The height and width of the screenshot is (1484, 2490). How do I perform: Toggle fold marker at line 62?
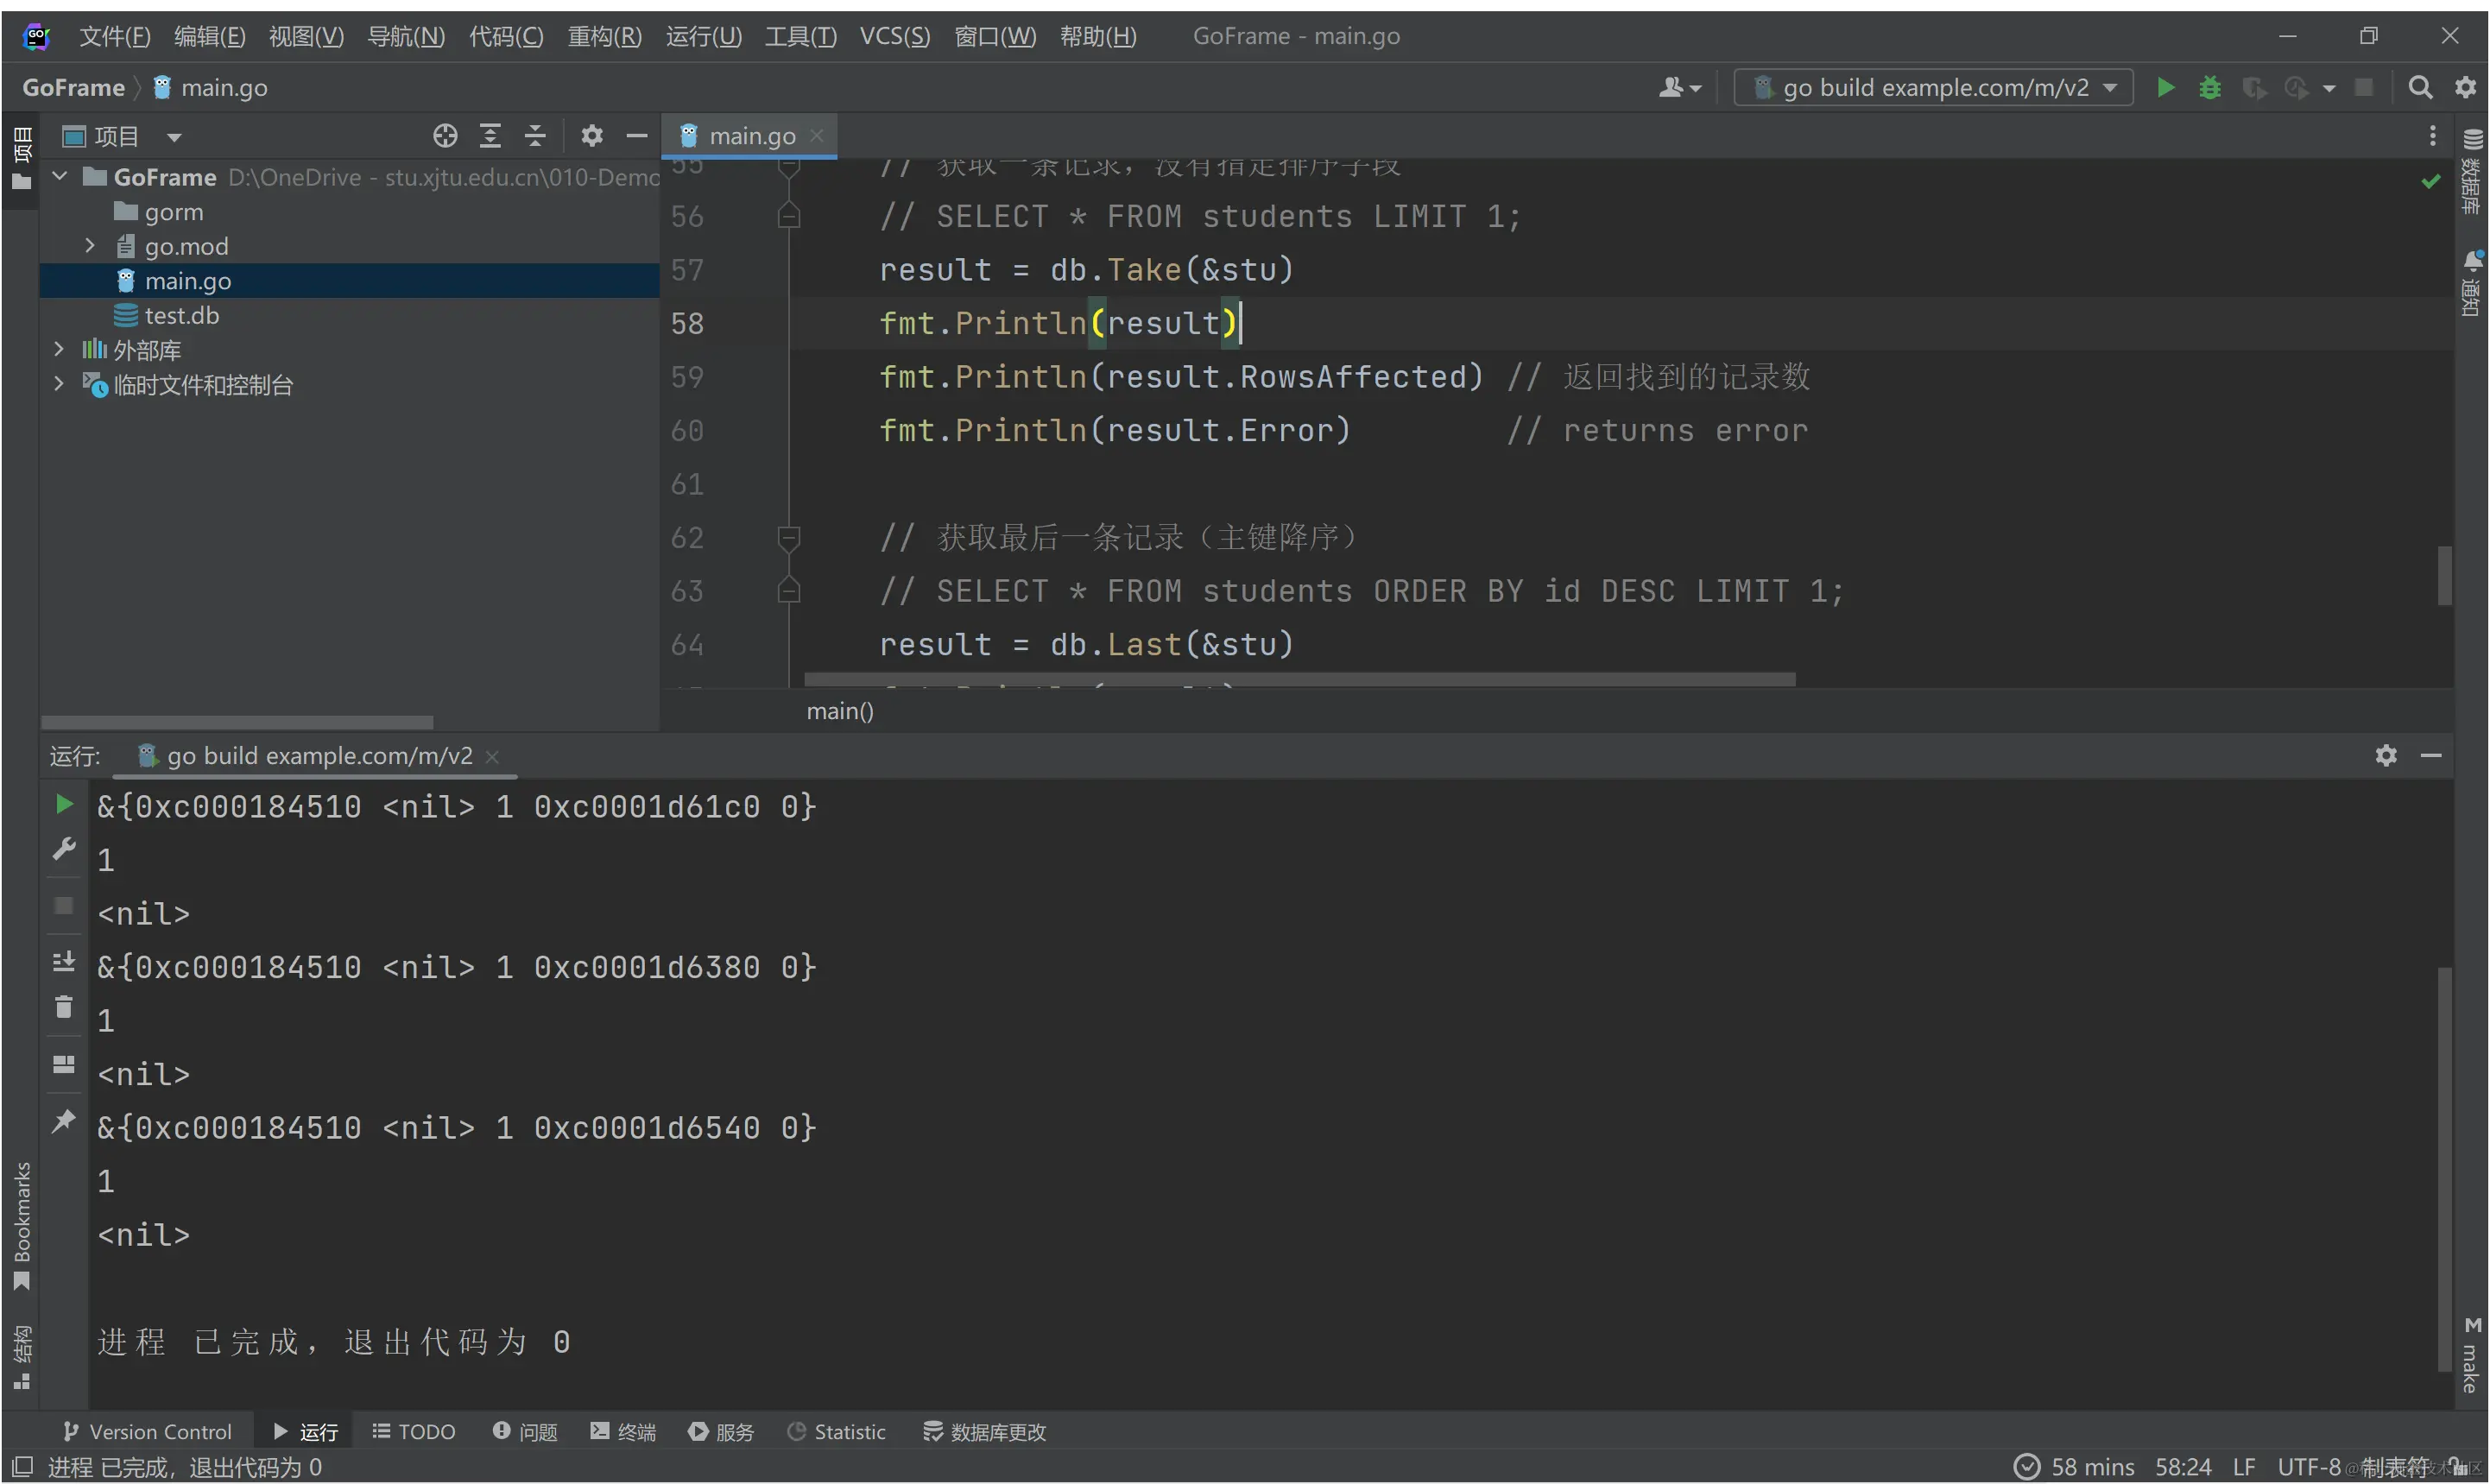pos(789,538)
